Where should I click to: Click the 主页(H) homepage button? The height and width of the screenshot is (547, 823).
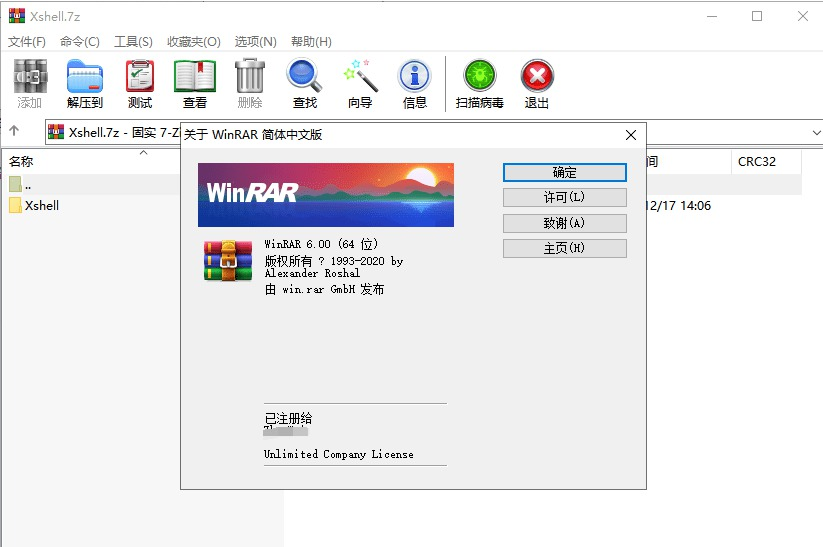point(565,248)
